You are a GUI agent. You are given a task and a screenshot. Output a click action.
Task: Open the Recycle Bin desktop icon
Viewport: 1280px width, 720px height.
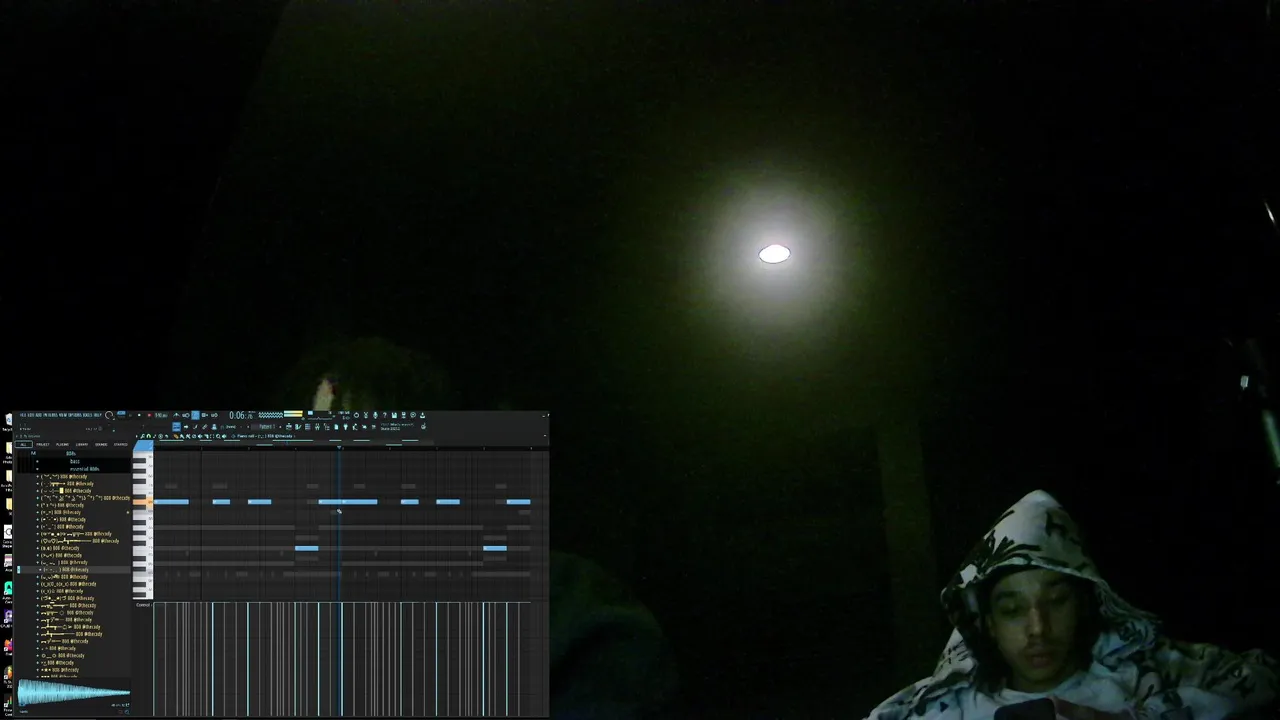(x=9, y=420)
